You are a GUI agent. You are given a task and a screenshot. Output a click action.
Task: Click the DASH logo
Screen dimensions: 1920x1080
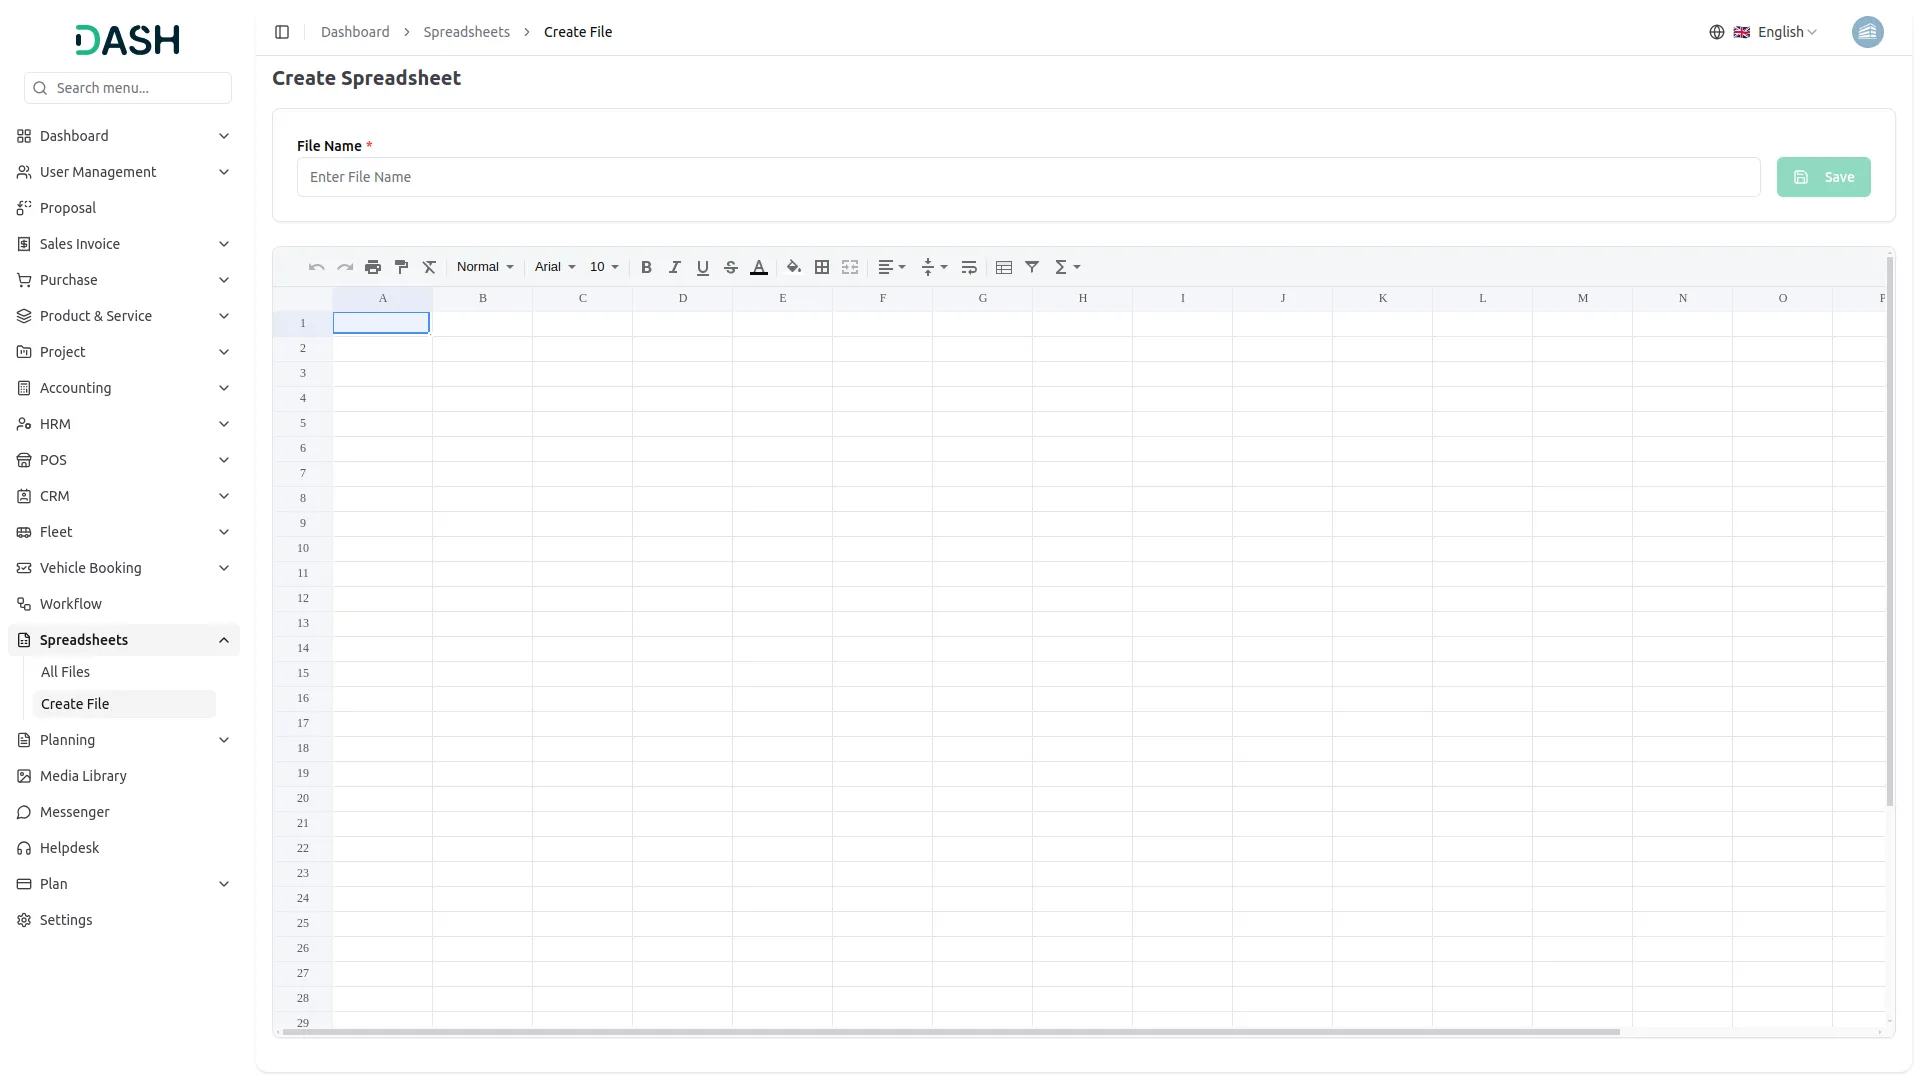tap(128, 40)
